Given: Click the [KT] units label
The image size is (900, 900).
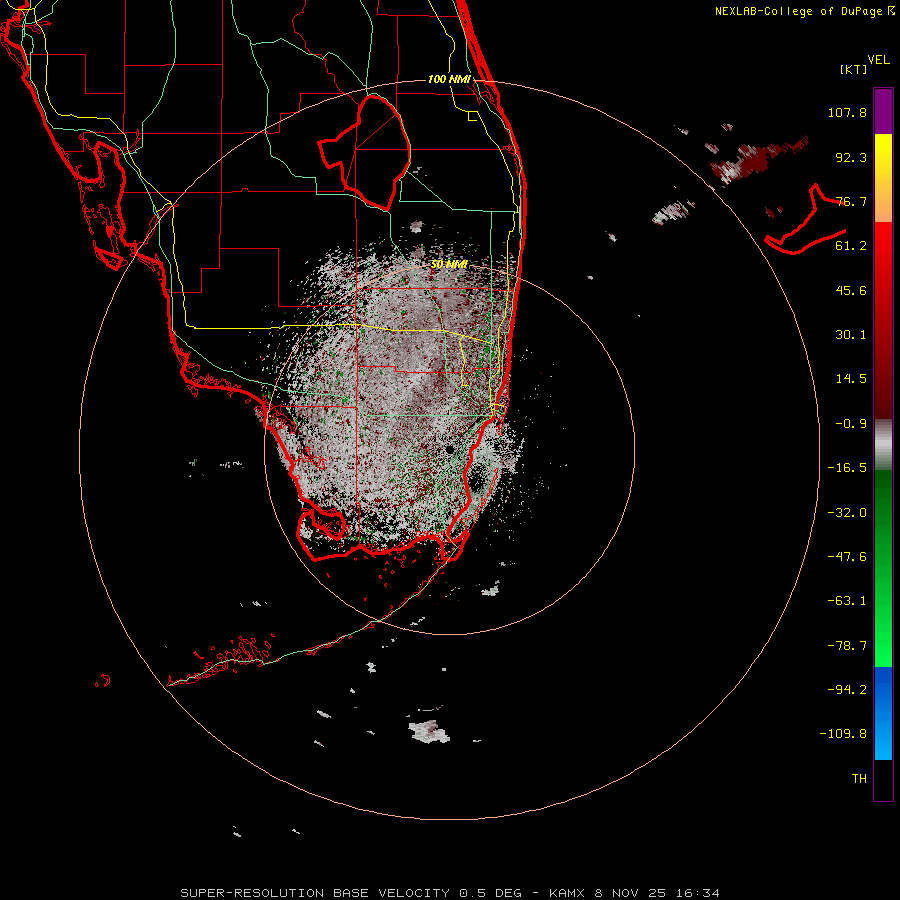Looking at the screenshot, I should coord(853,69).
